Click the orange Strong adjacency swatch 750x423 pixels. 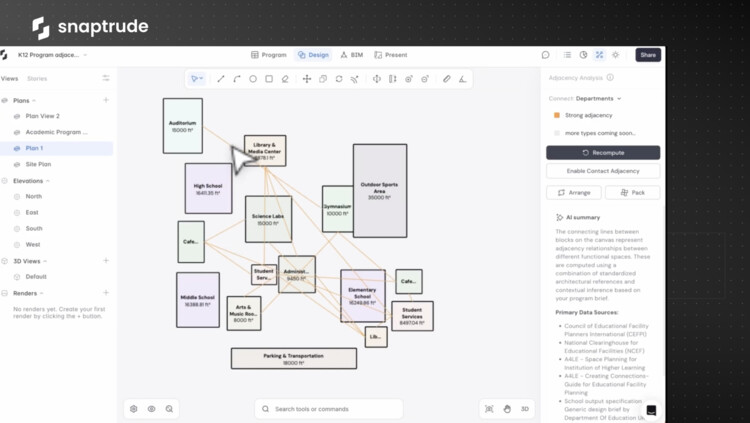tap(557, 115)
